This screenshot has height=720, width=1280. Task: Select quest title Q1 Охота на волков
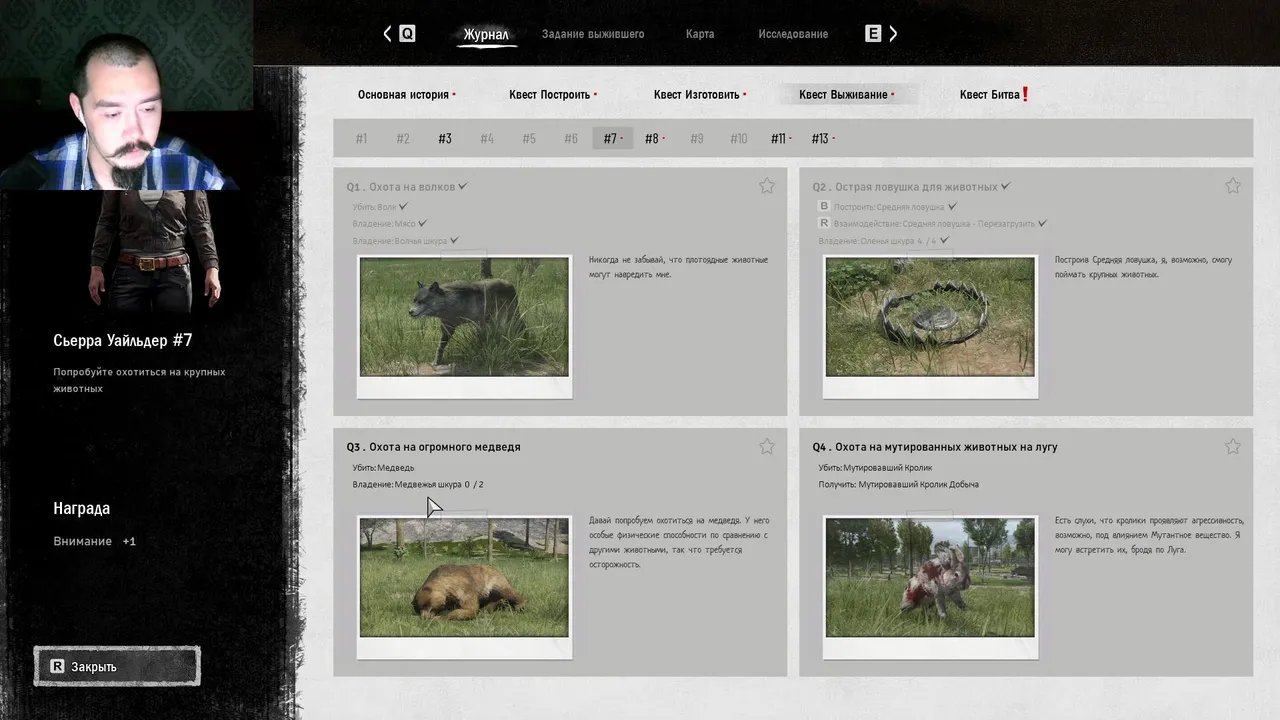401,187
